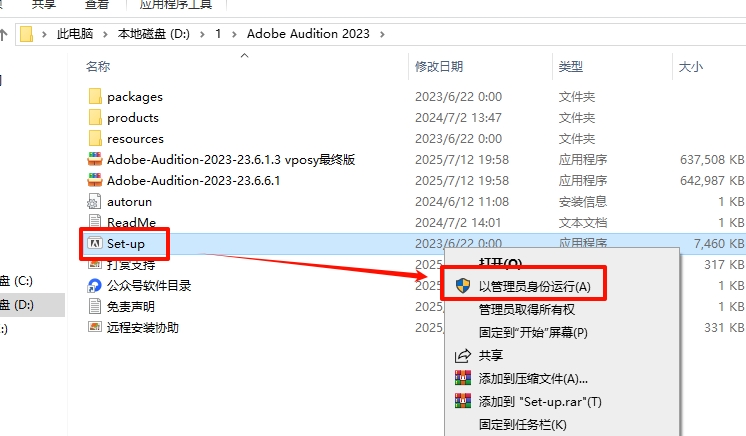Click the ReadMe text document icon

[x=95, y=221]
